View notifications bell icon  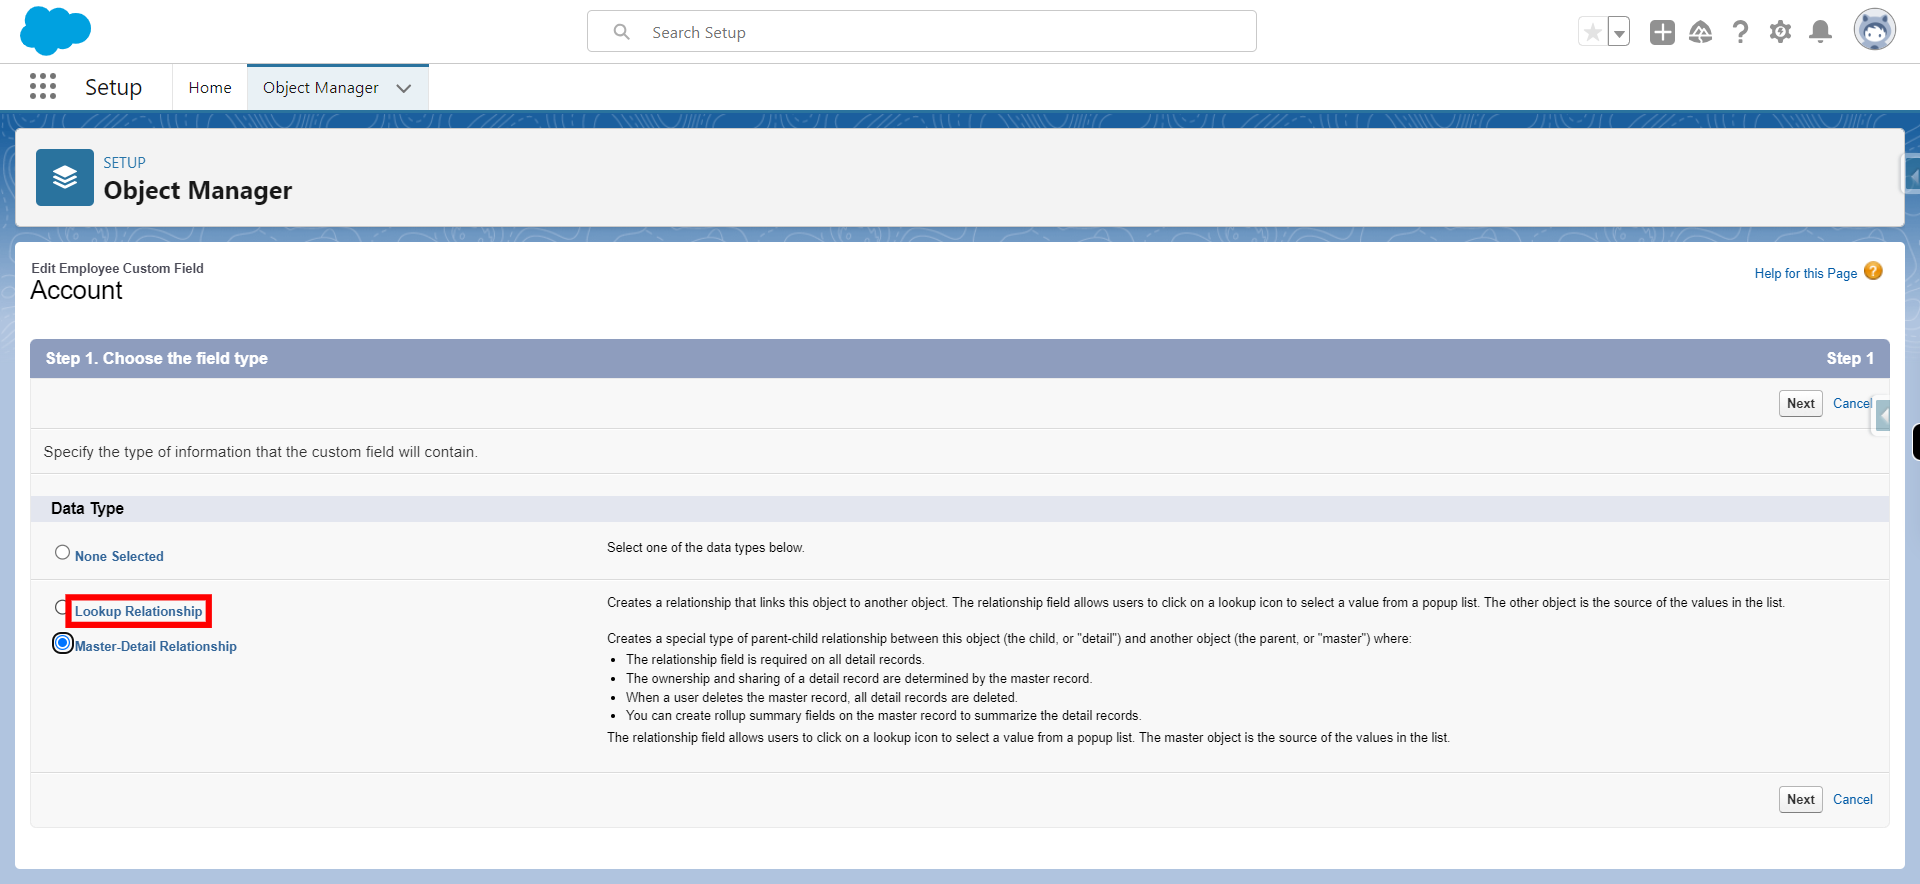pos(1821,32)
